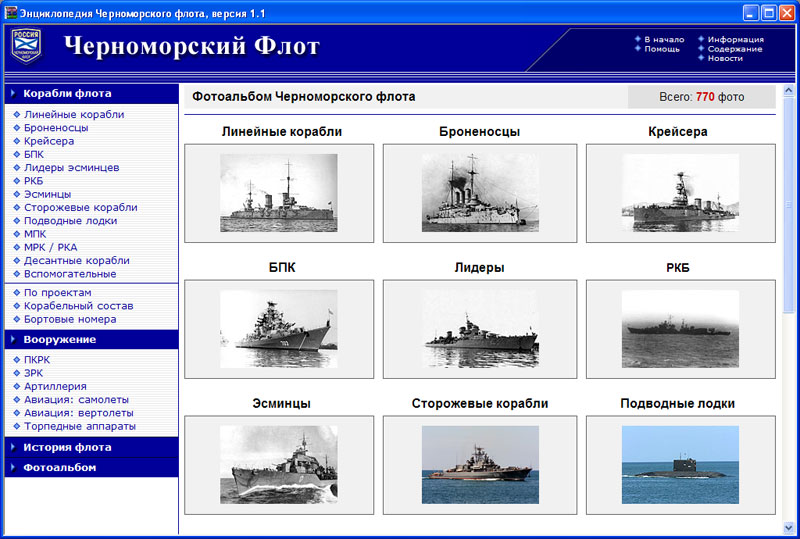Select Авиация: вертолеты link
The image size is (800, 539).
(78, 413)
